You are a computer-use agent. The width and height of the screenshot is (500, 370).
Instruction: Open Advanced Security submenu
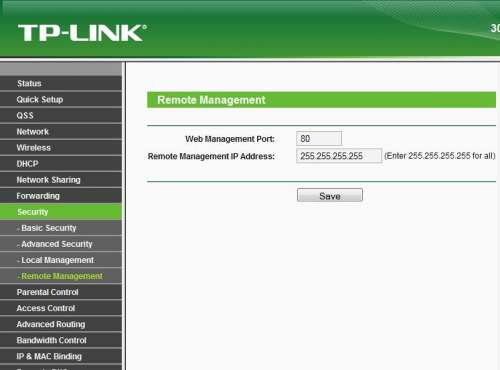(x=61, y=244)
